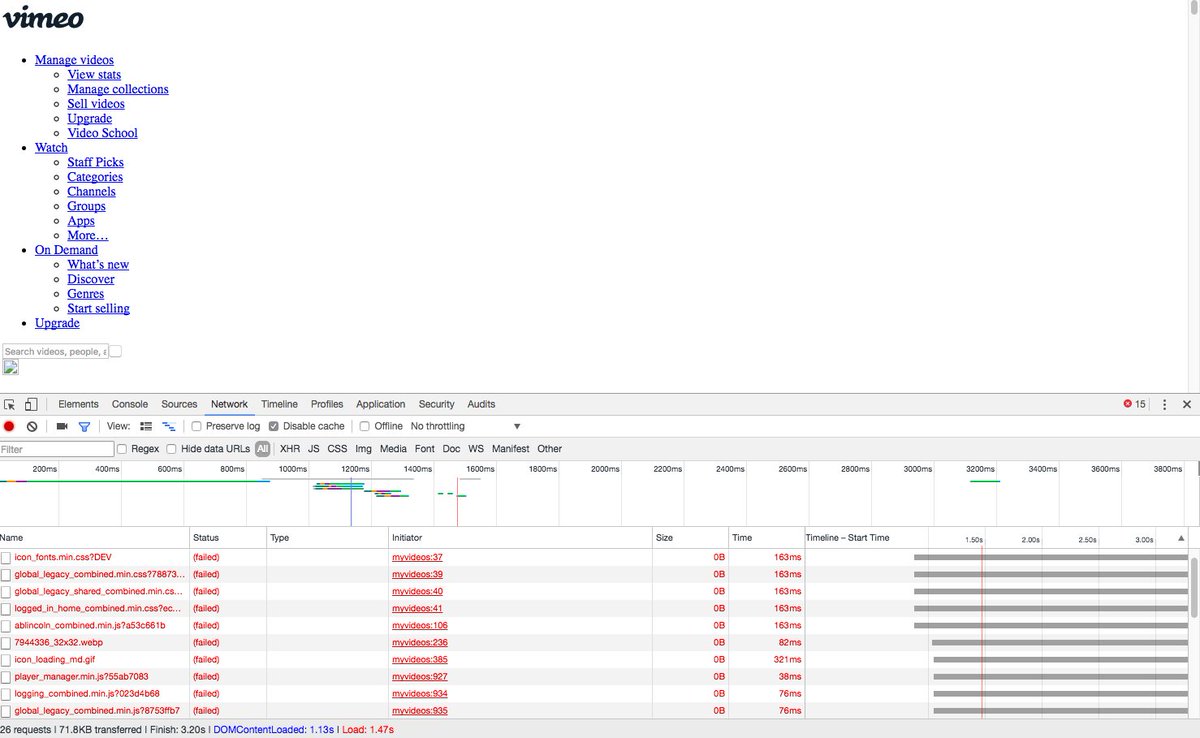The height and width of the screenshot is (738, 1200).
Task: Open the Profiles tab
Action: [327, 405]
